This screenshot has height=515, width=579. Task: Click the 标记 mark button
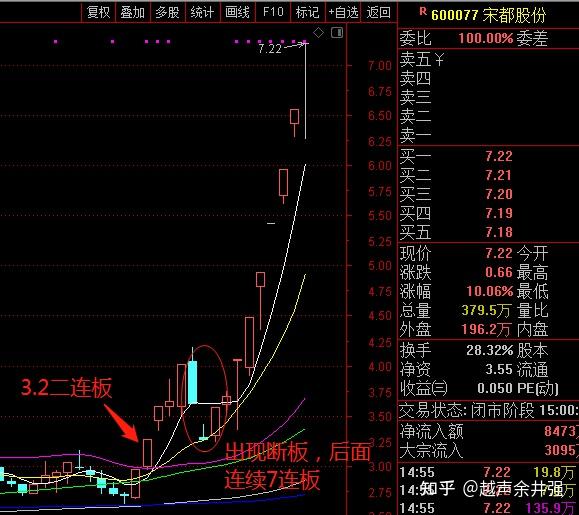308,13
